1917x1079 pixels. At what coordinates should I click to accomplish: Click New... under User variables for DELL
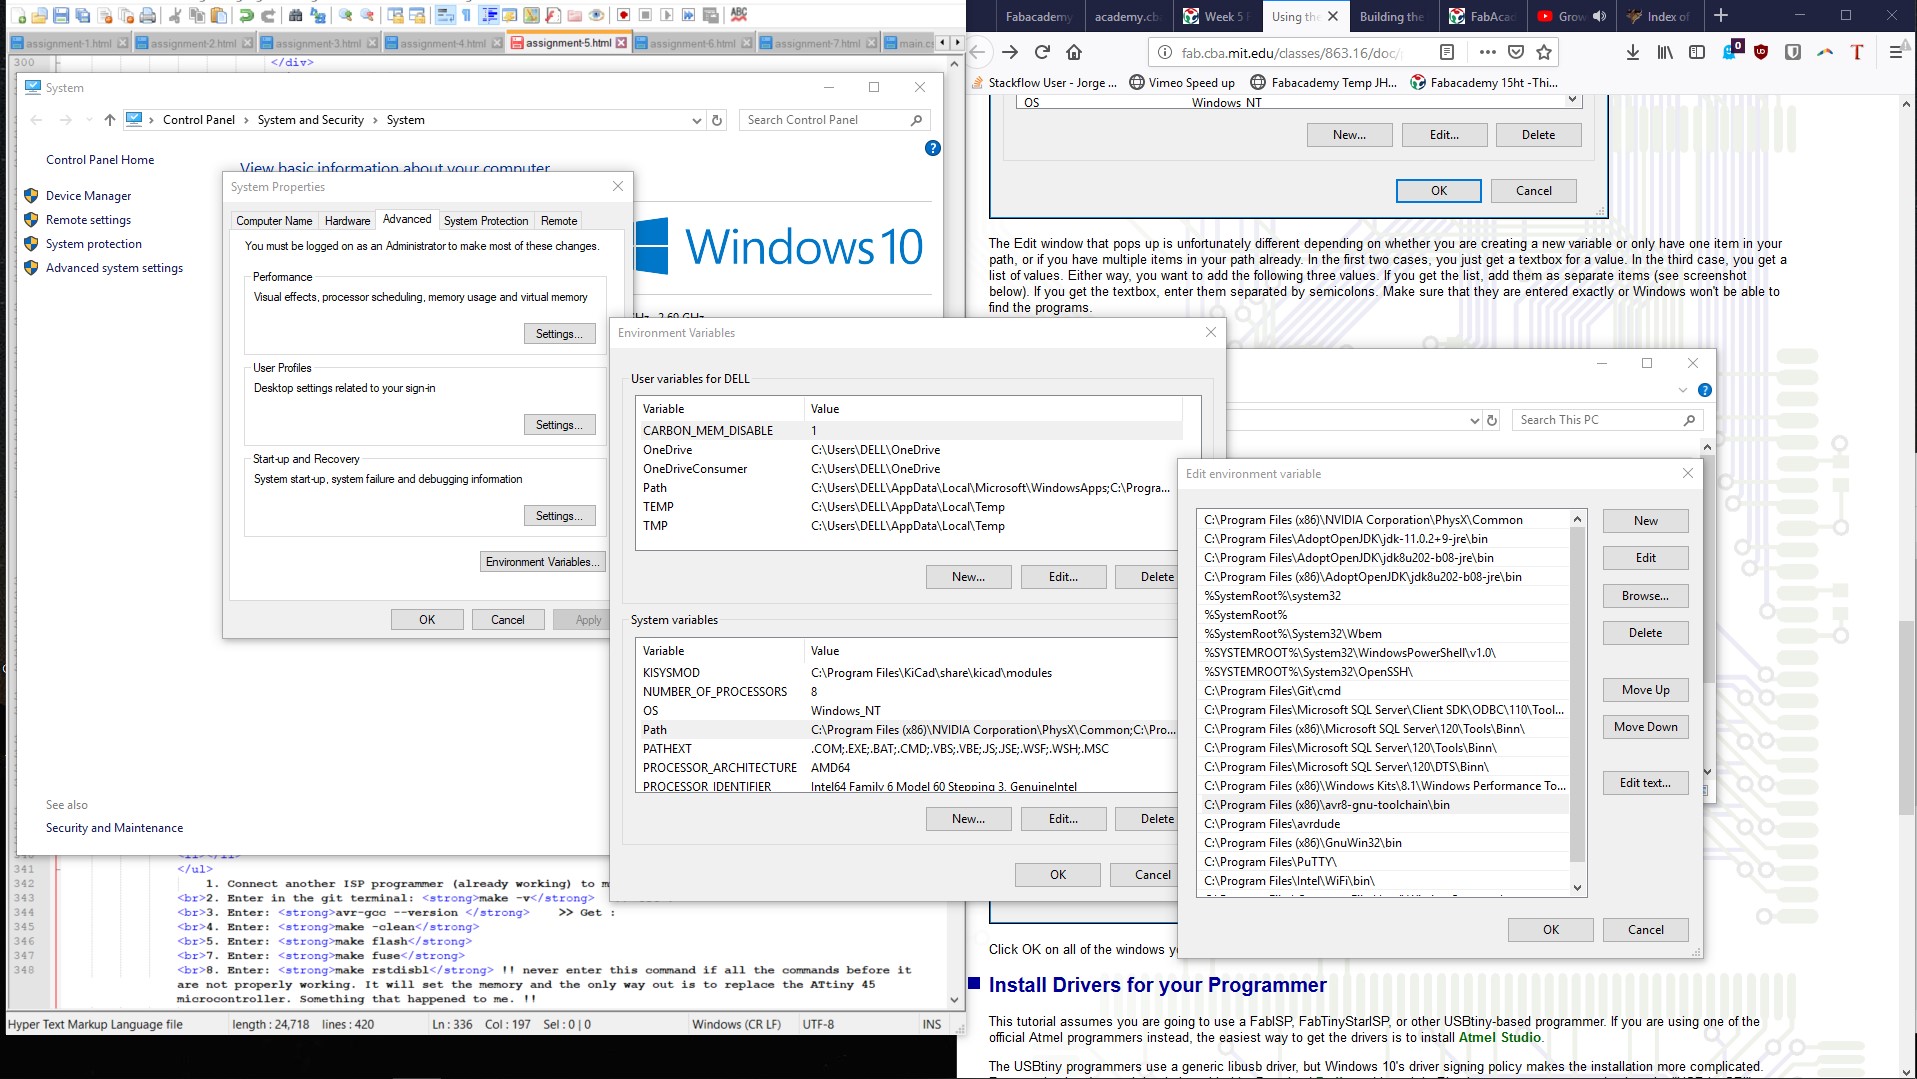[968, 577]
